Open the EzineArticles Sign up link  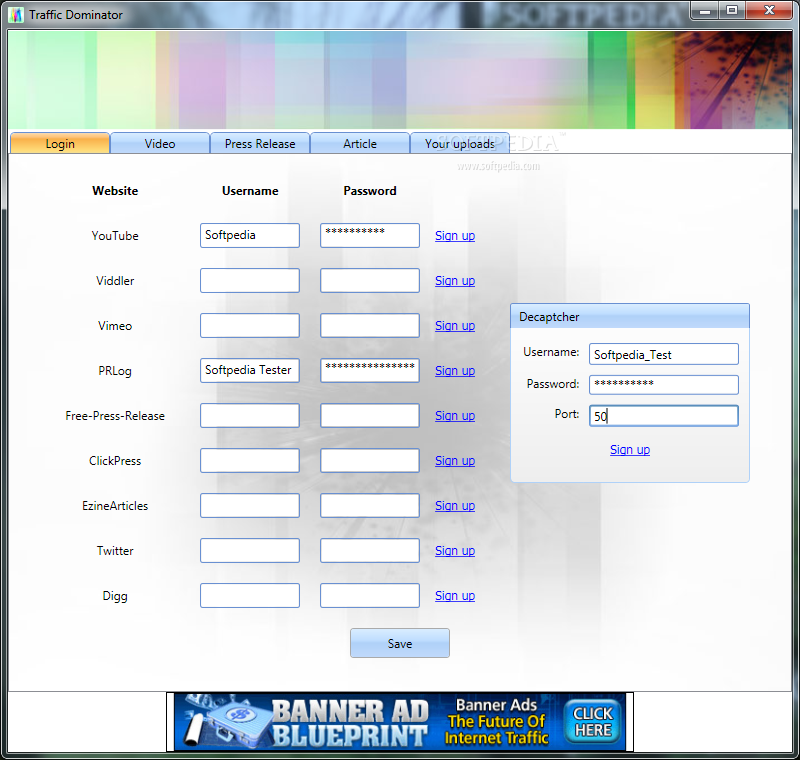point(455,505)
